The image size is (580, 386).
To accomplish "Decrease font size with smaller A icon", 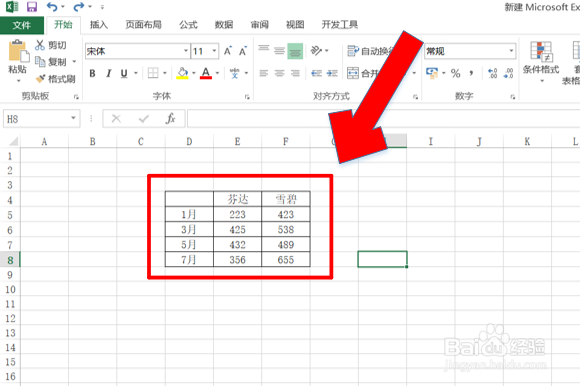I will tap(243, 51).
